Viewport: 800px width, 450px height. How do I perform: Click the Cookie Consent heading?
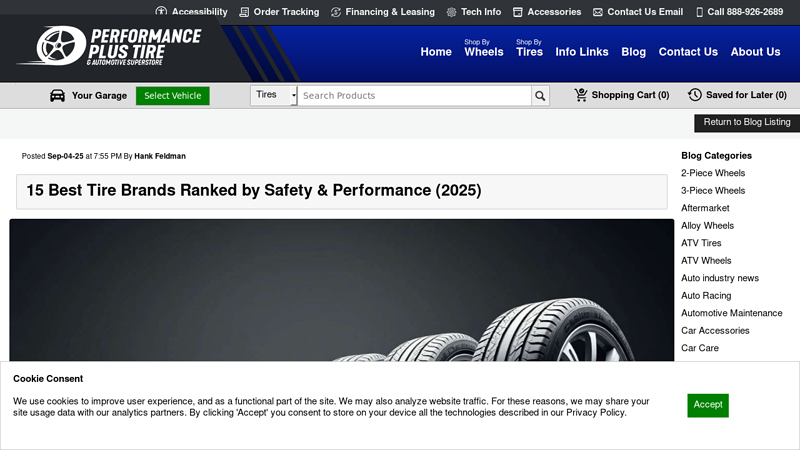point(48,379)
